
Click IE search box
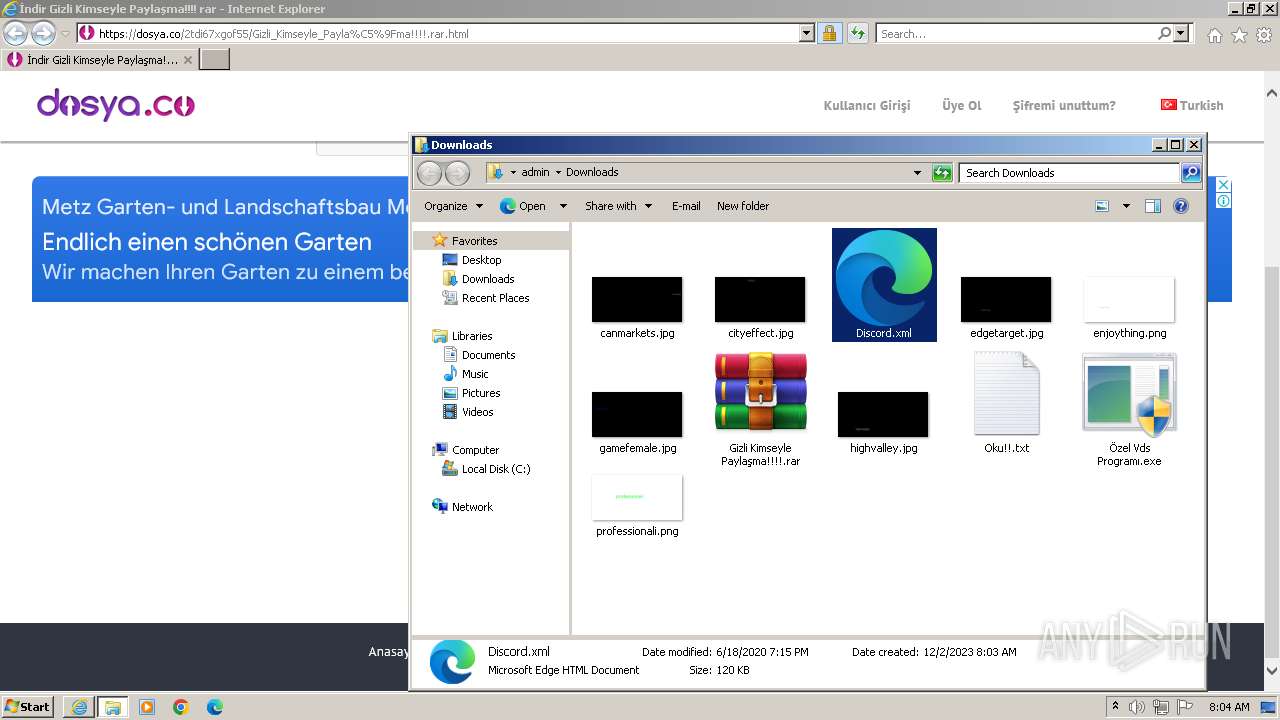(1015, 33)
